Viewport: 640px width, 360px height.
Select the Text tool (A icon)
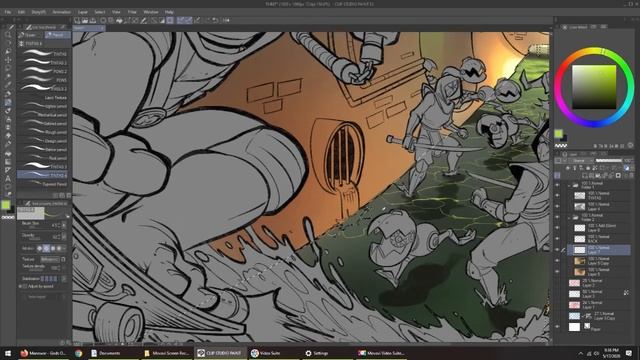[8, 178]
